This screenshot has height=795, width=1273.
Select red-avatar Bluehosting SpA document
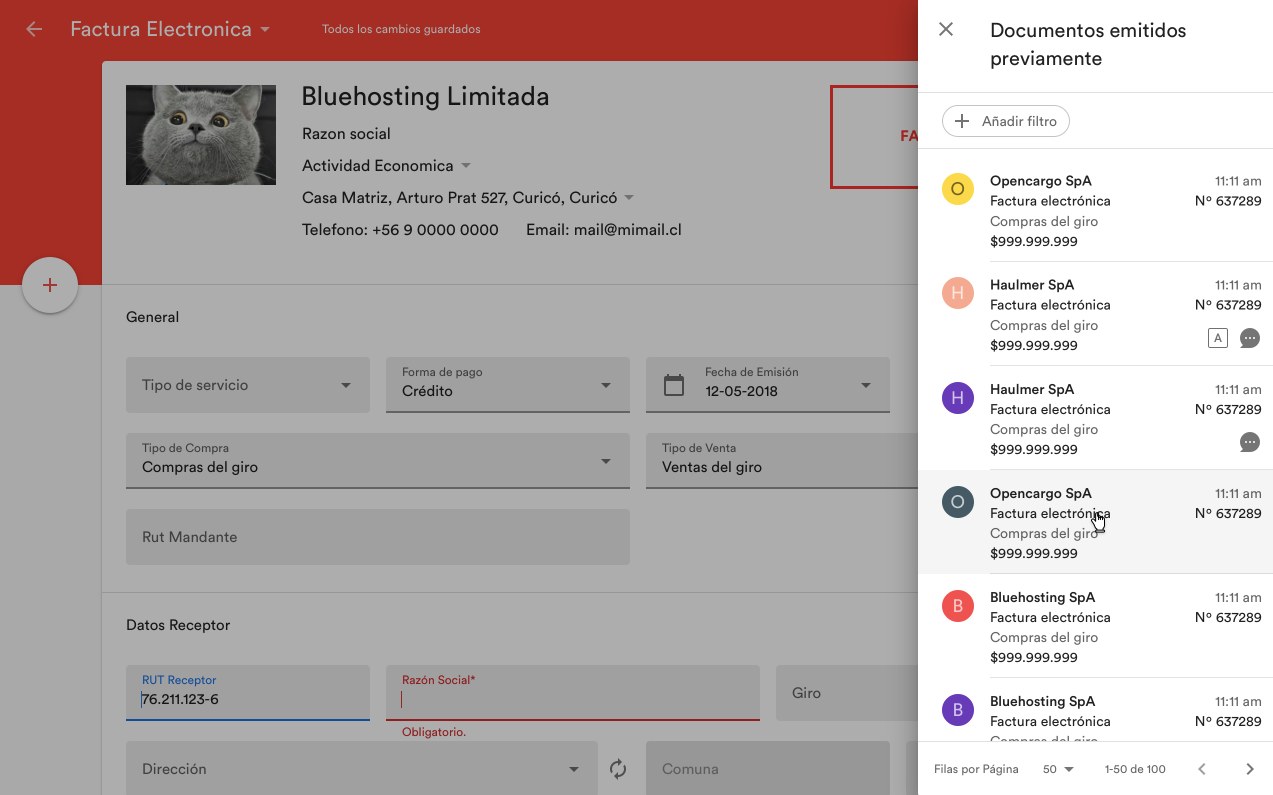click(x=1095, y=626)
